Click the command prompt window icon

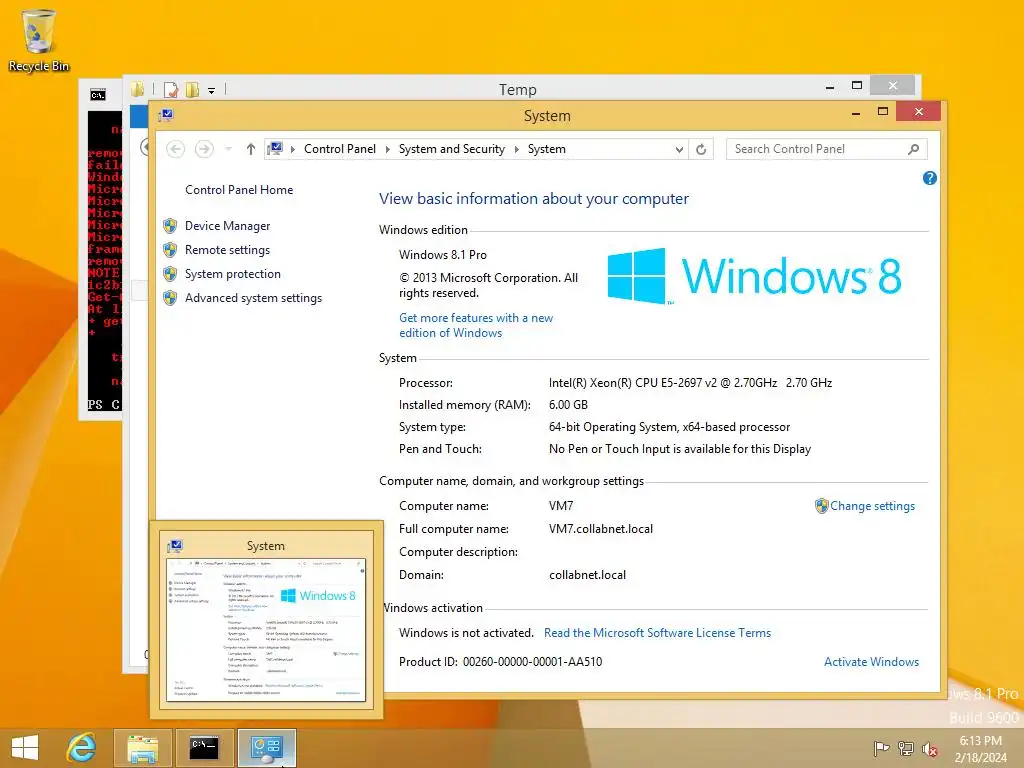tap(98, 95)
